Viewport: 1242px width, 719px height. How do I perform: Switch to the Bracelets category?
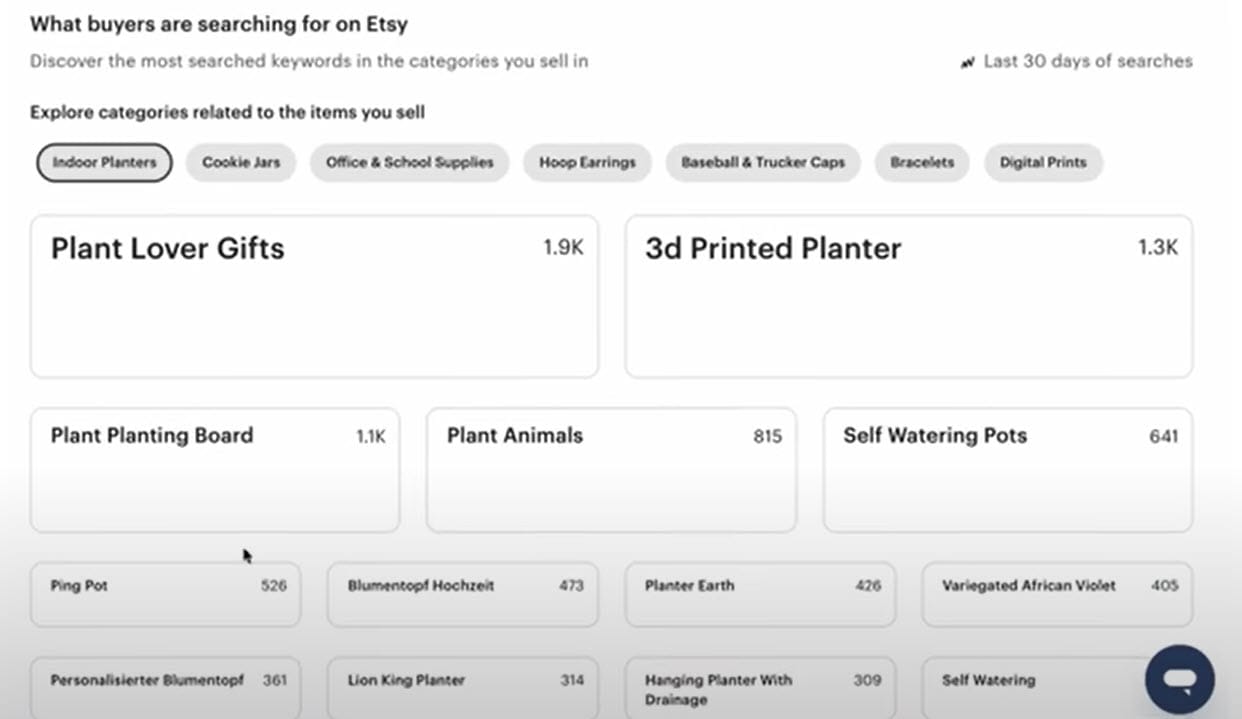click(x=922, y=162)
